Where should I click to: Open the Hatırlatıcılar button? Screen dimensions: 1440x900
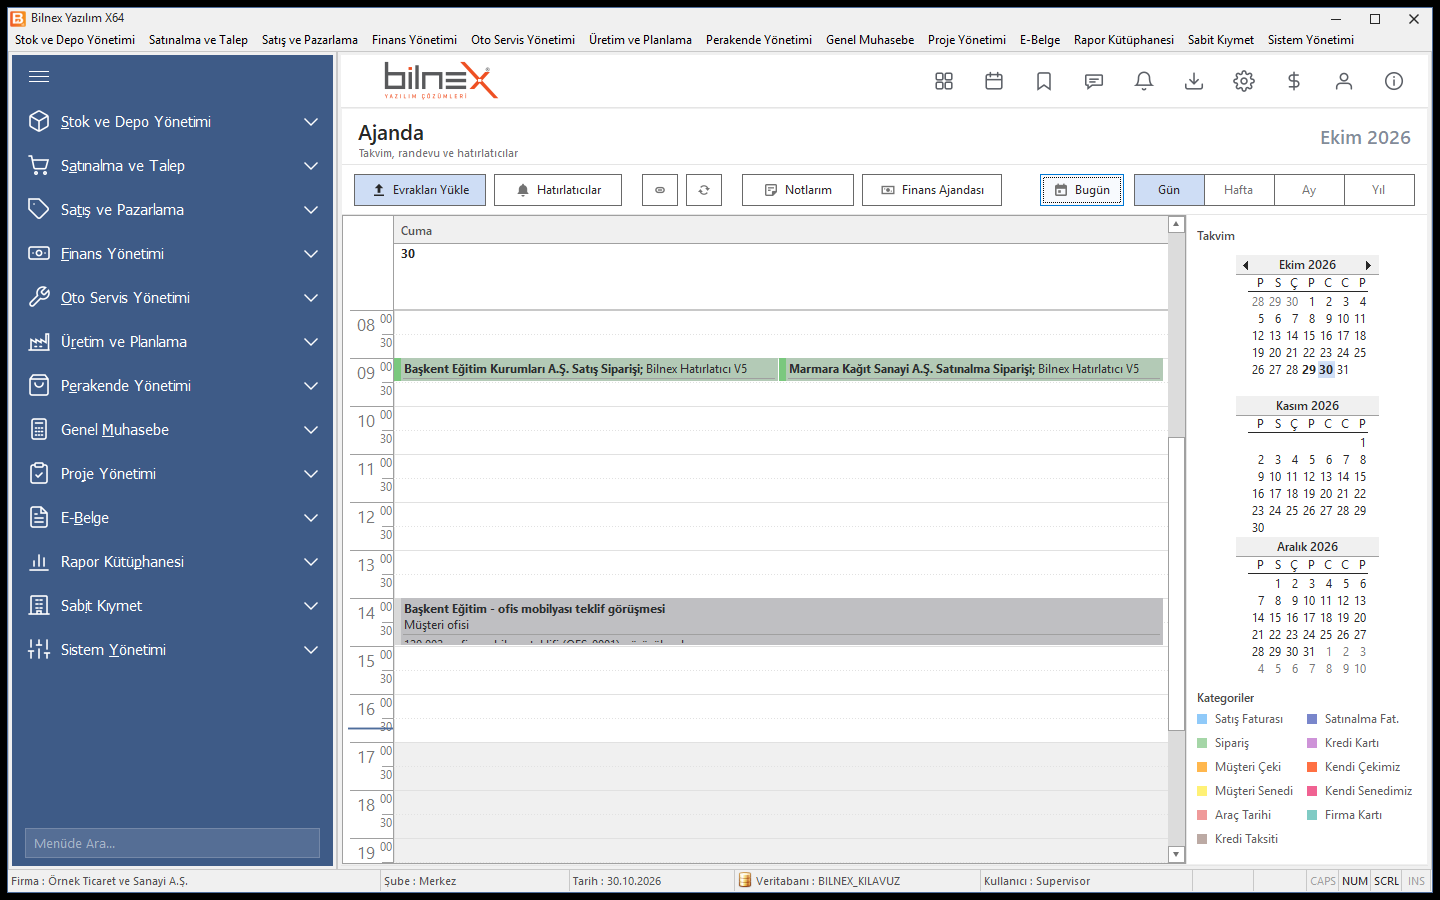click(558, 190)
